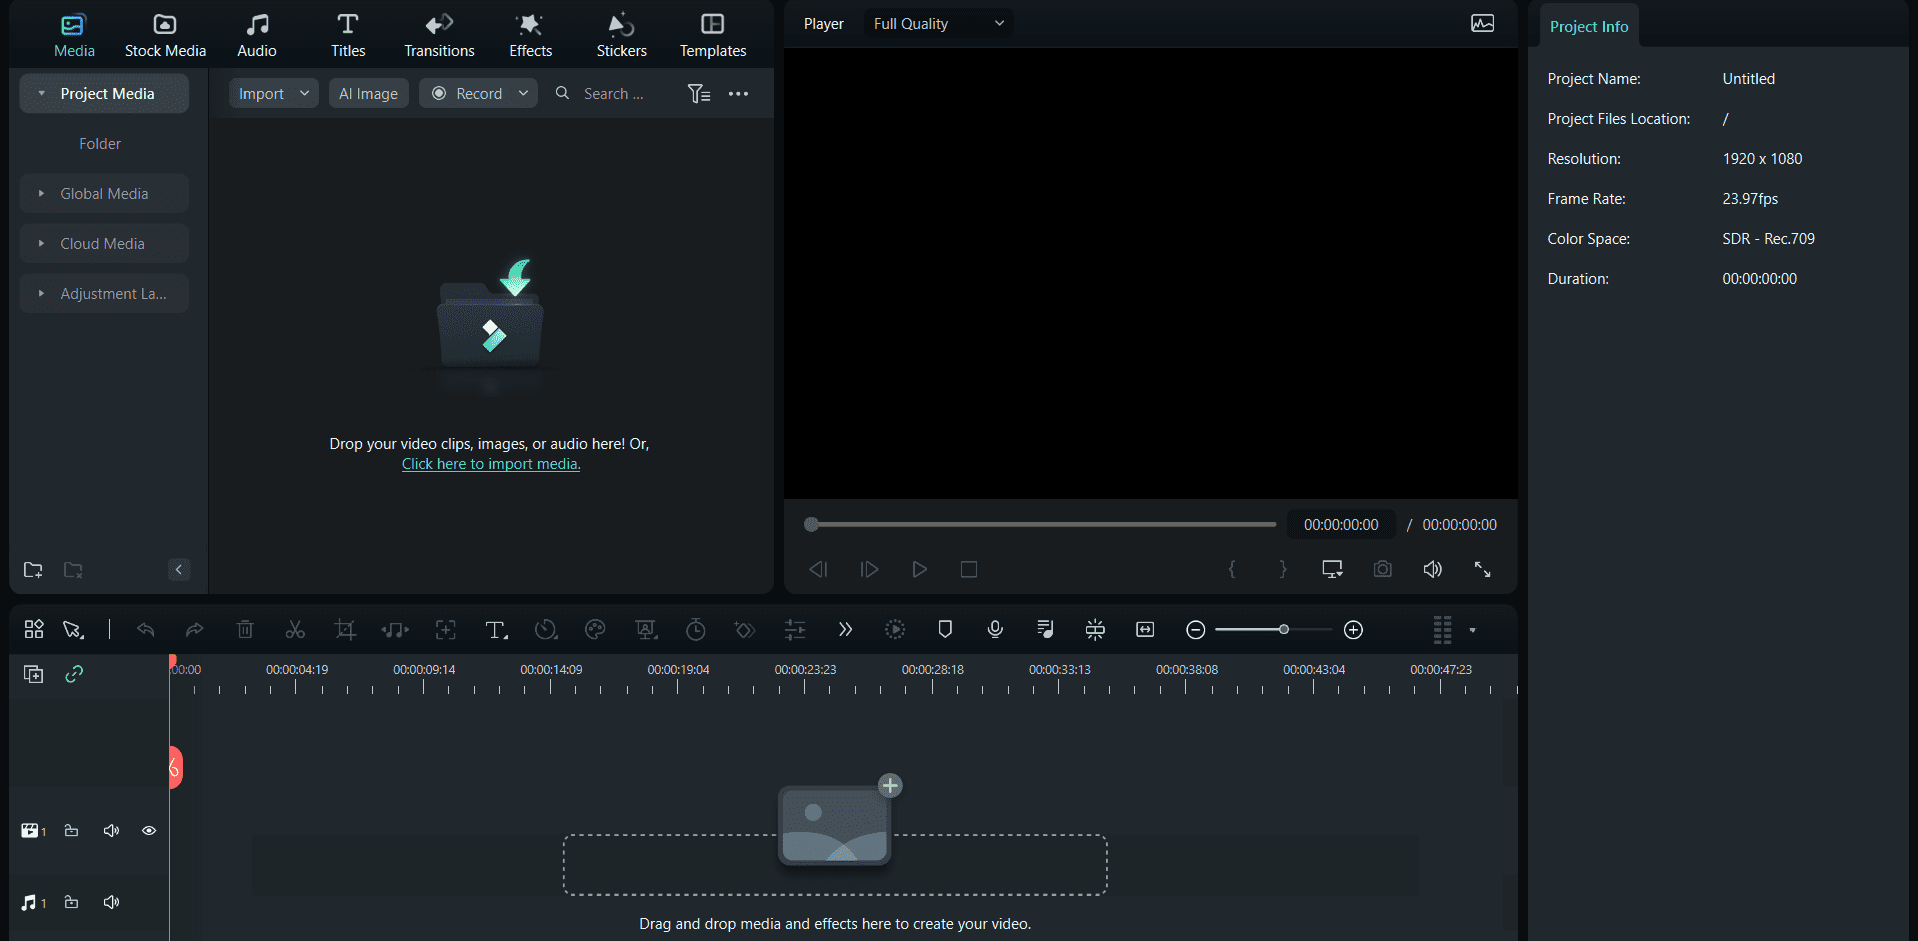
Task: Open the Crop tool on the timeline toolbar
Action: (x=345, y=629)
